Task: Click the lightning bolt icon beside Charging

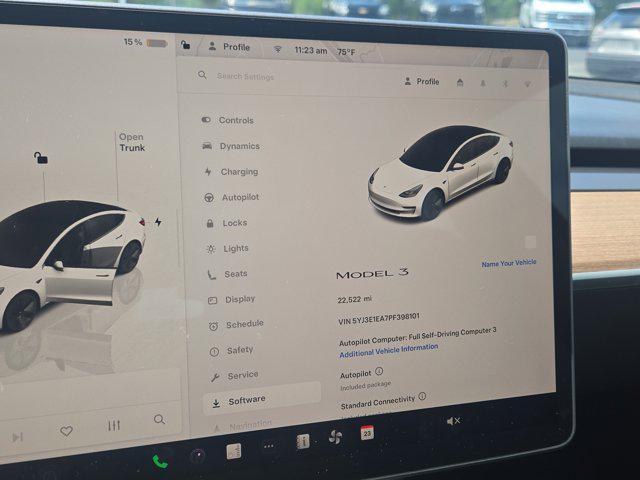Action: click(208, 172)
